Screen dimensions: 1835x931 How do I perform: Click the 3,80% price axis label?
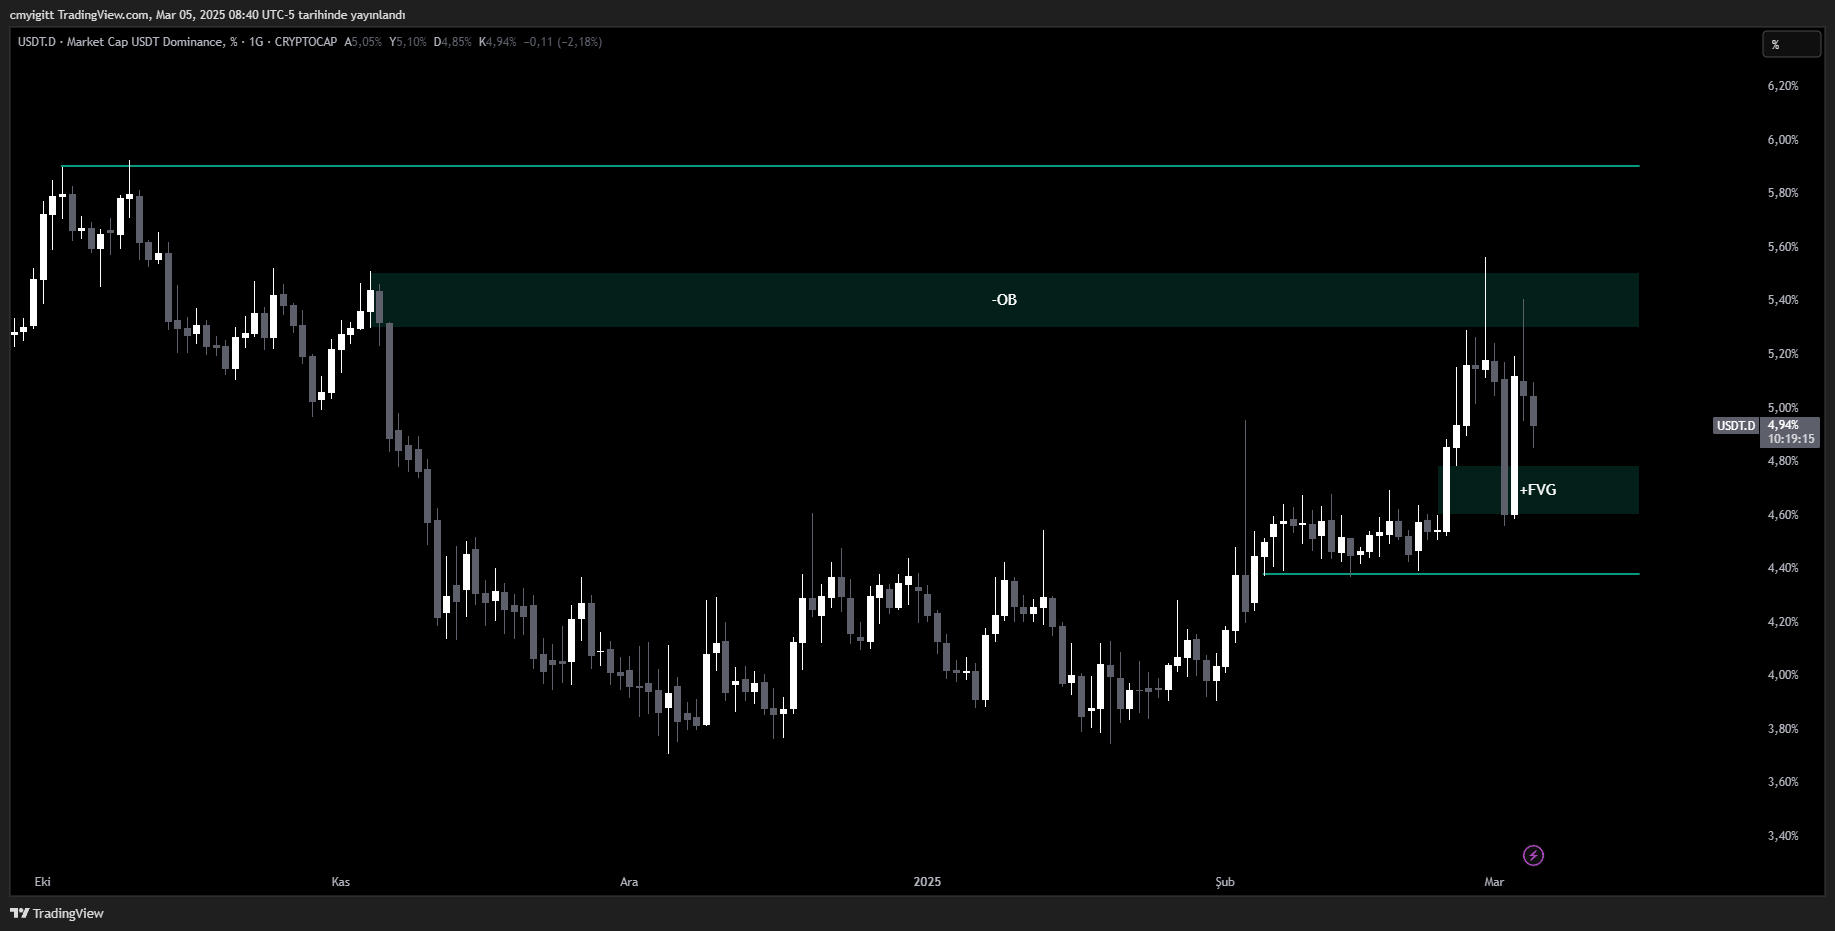1783,729
